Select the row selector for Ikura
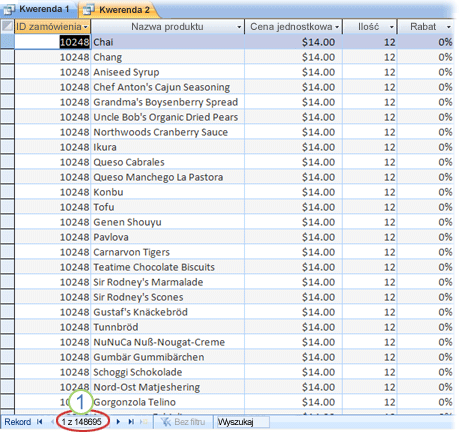Screen dimensions: 459x432 pos(7,147)
